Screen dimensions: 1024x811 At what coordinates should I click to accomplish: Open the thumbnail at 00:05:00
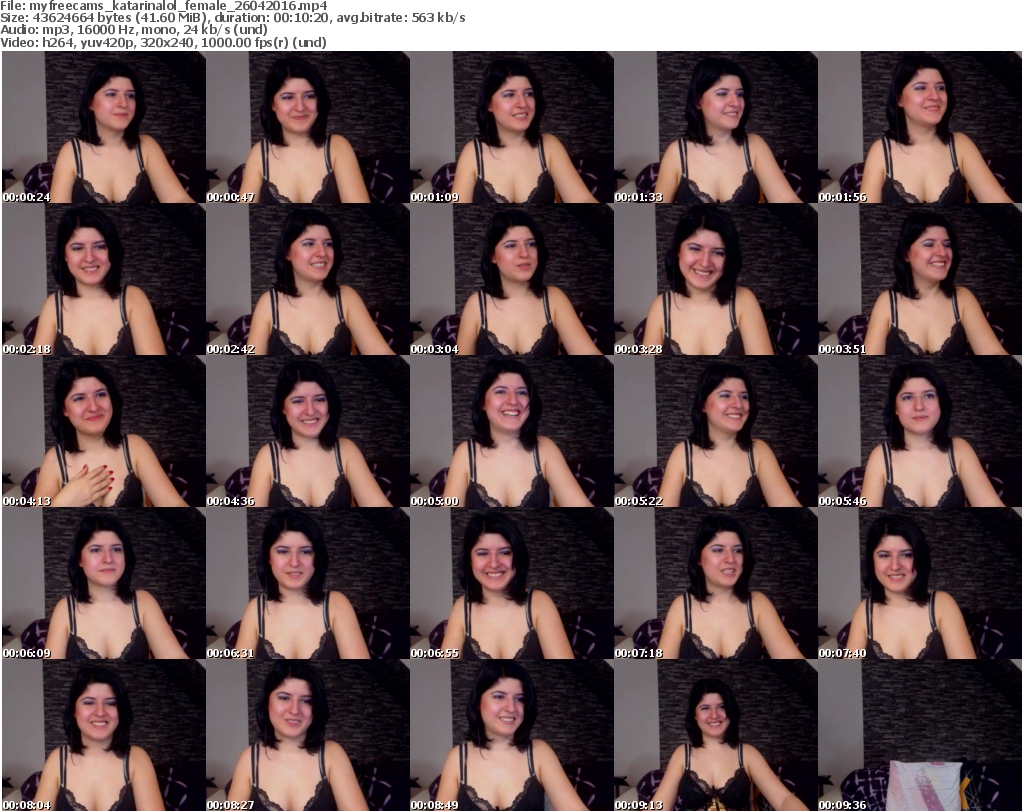pyautogui.click(x=512, y=432)
